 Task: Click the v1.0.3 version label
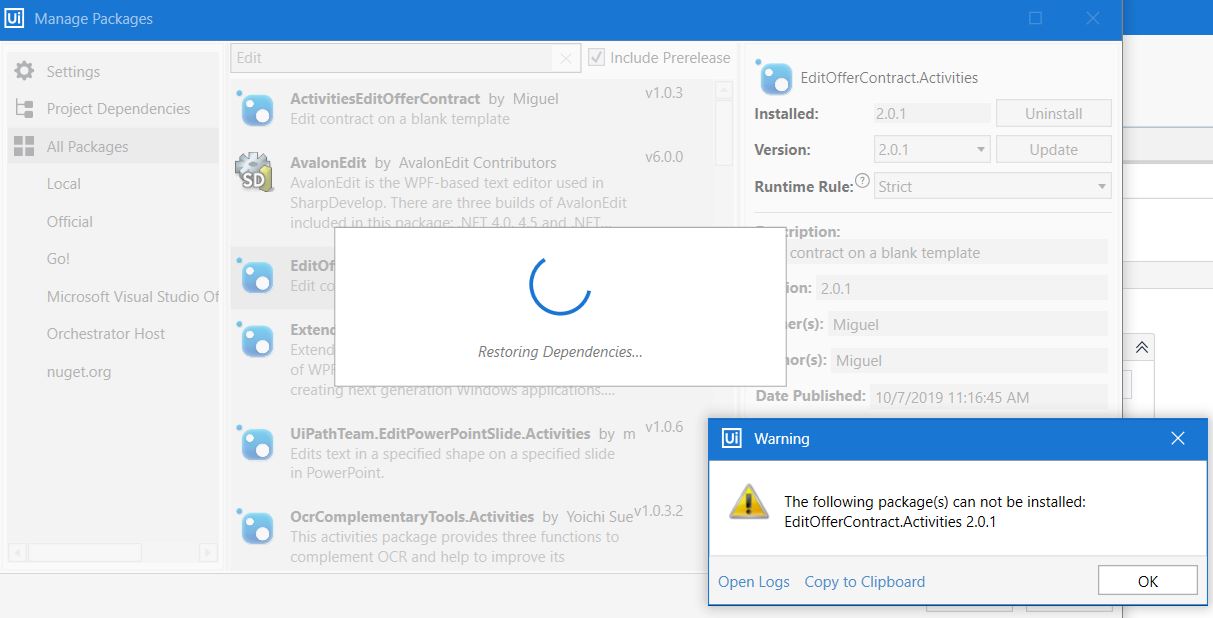[663, 93]
